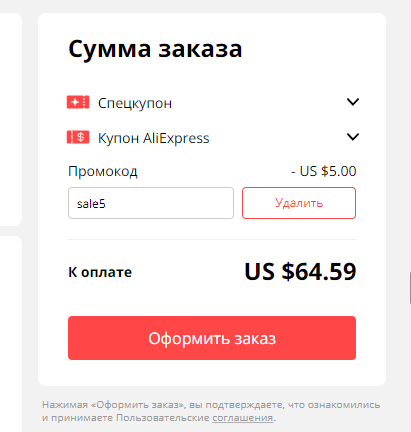
Task: Click the Купон AliExpress dollar ticket icon
Action: pyautogui.click(x=78, y=137)
